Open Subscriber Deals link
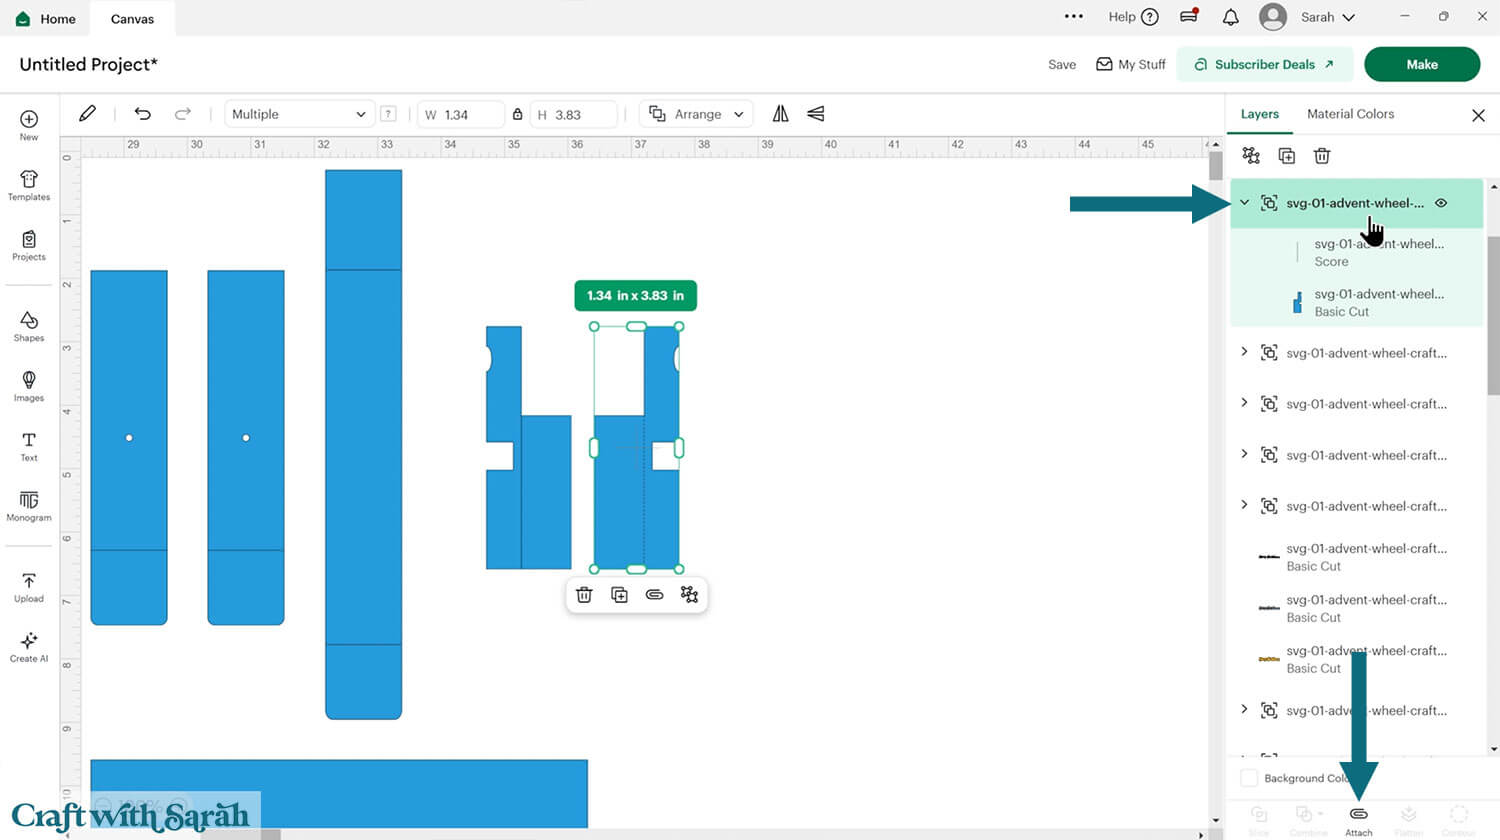 (x=1264, y=64)
